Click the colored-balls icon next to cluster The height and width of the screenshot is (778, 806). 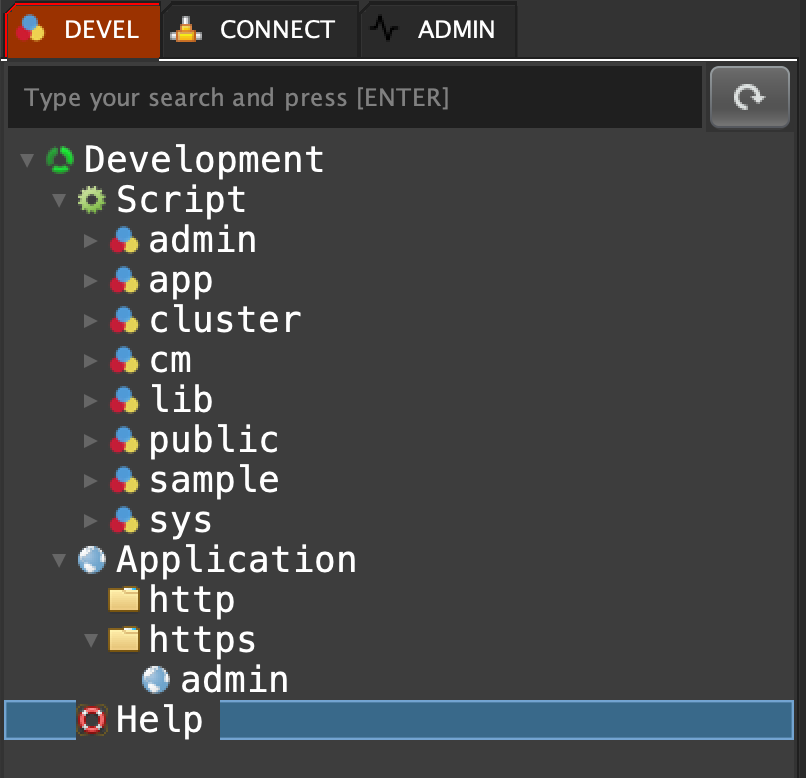click(124, 320)
